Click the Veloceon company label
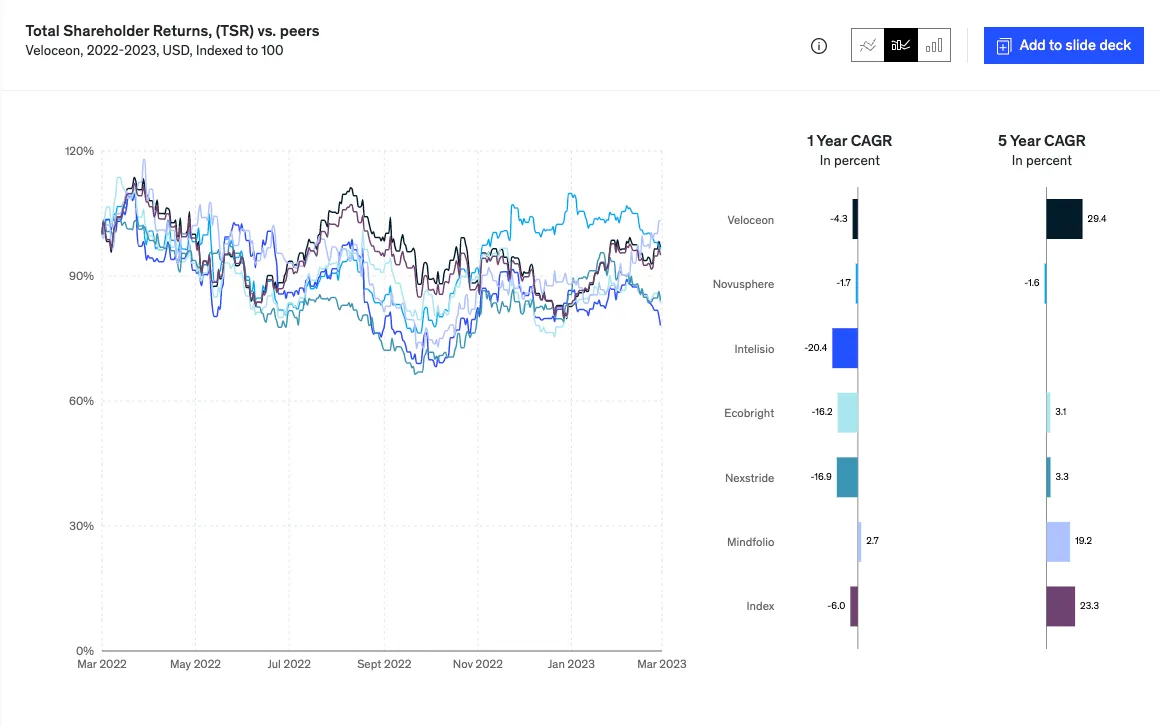Screen dimensions: 1160x726 750,220
